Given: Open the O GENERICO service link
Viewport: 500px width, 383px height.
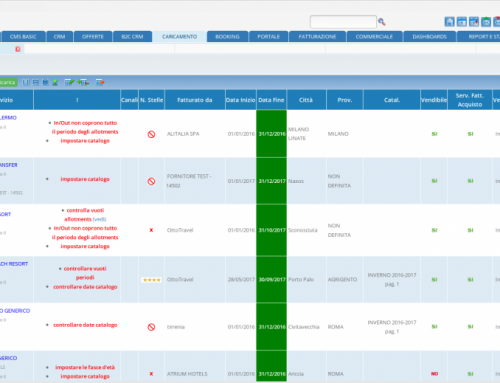Looking at the screenshot, I should 15,311.
